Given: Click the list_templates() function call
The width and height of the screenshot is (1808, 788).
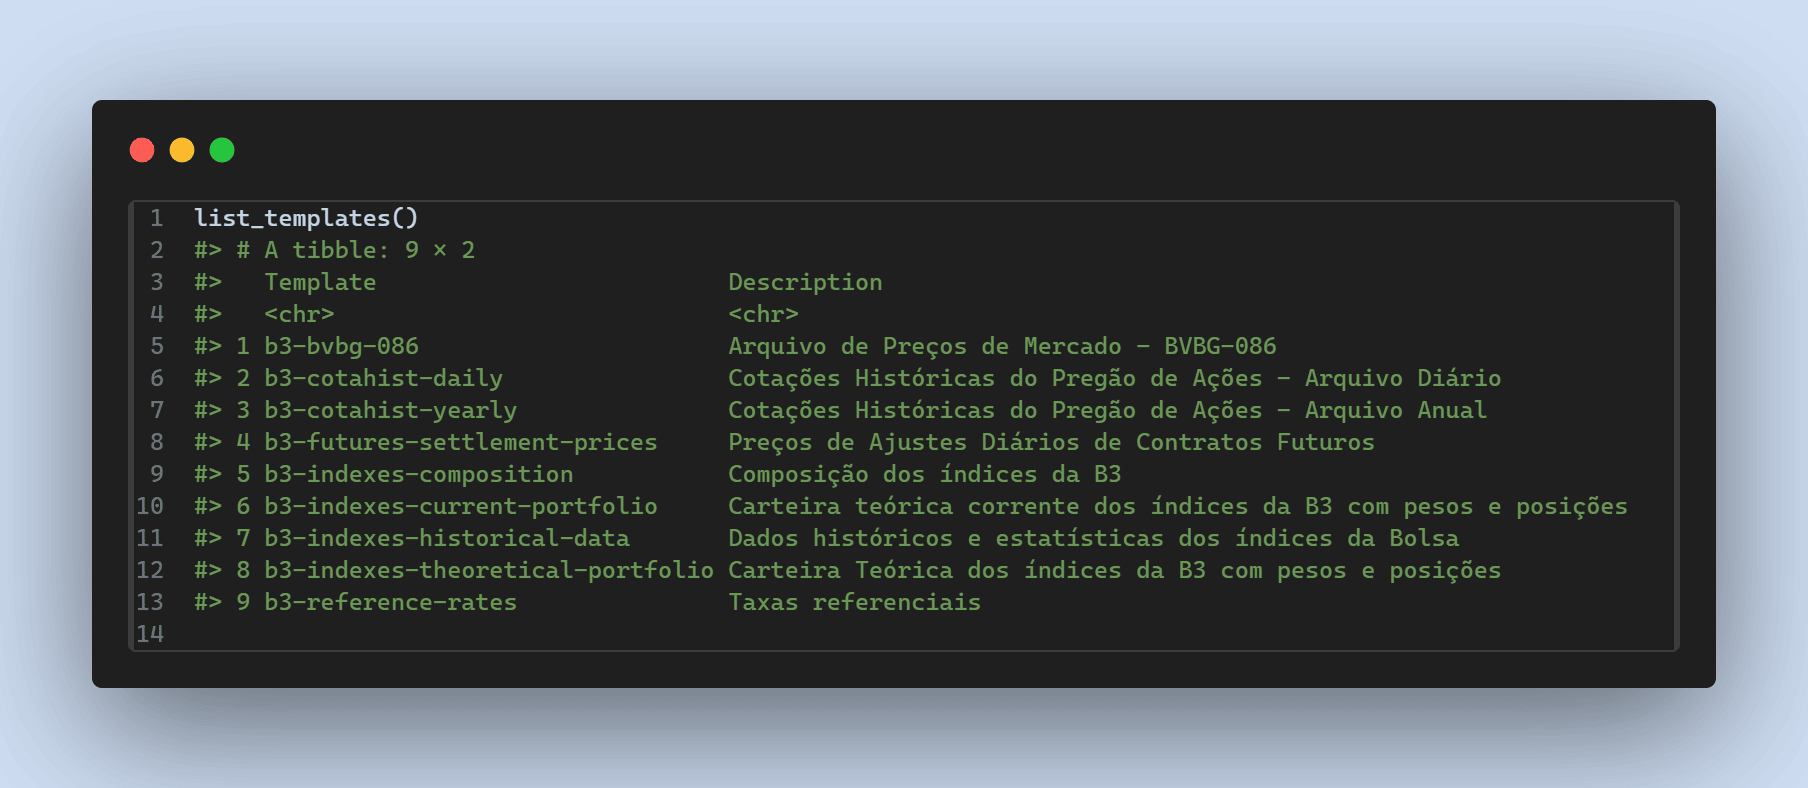Looking at the screenshot, I should click(306, 218).
